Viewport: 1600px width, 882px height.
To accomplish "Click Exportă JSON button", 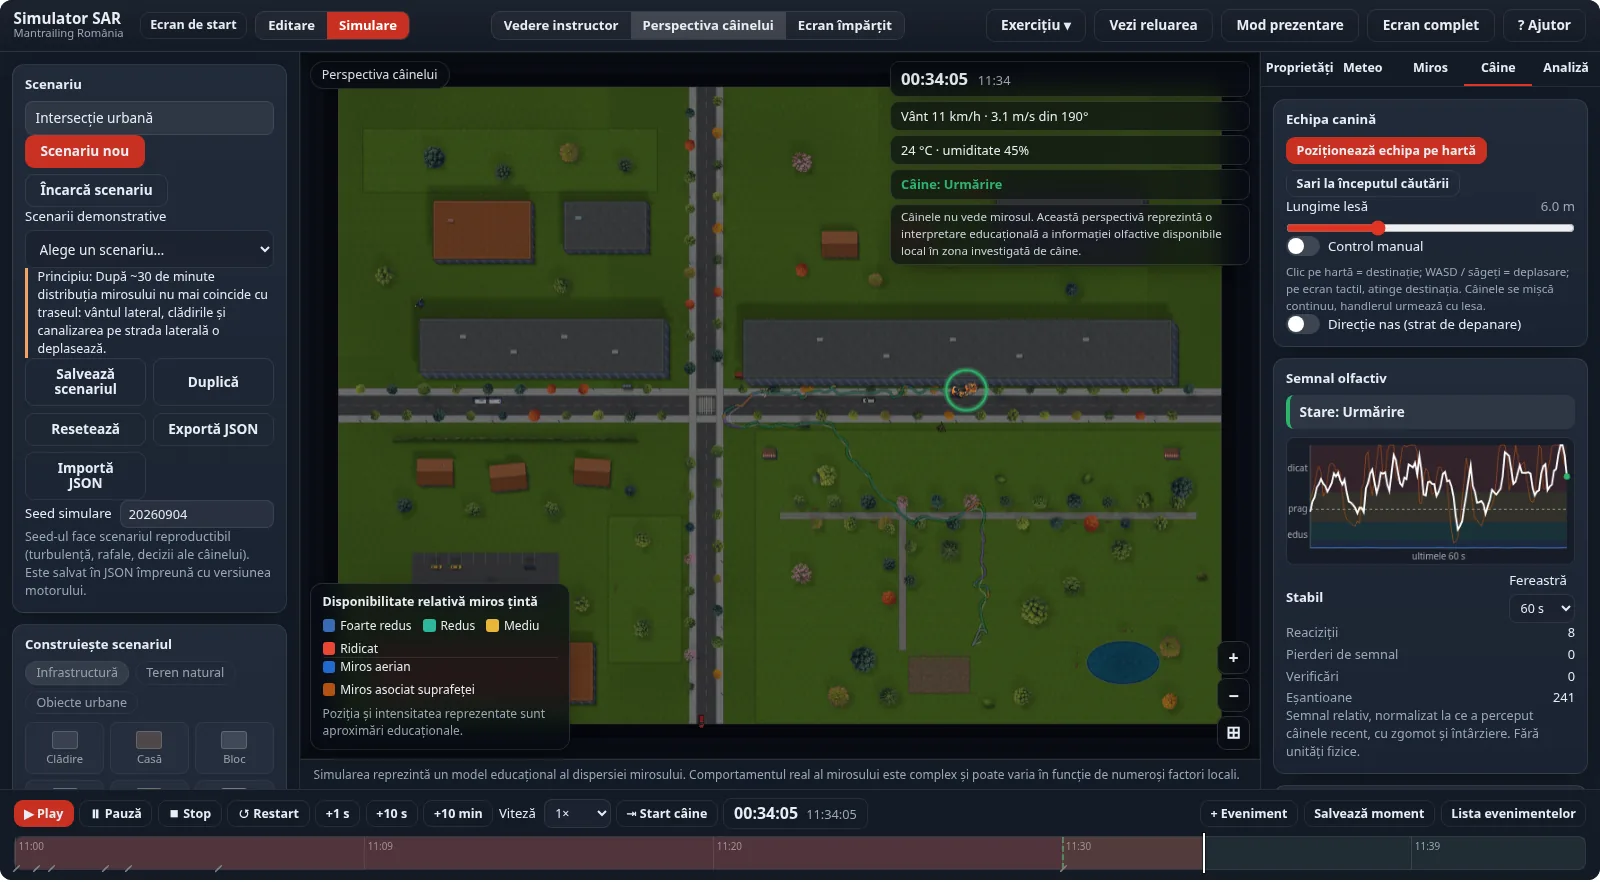I will 213,429.
